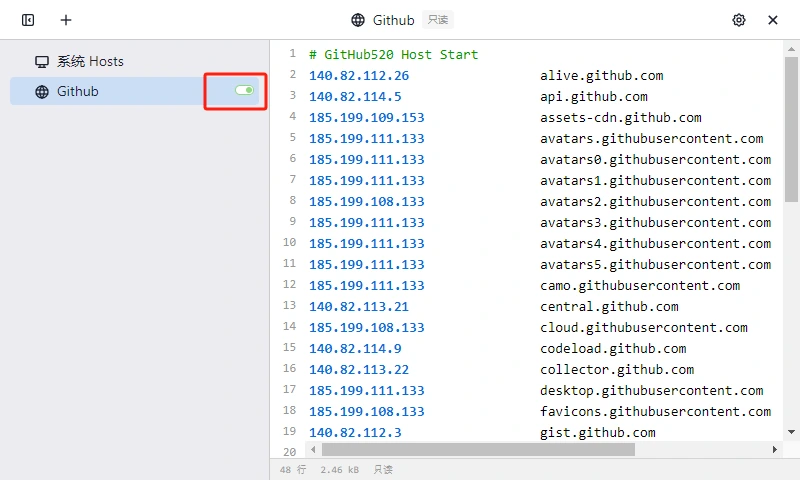Image resolution: width=800 pixels, height=480 pixels.
Task: Click central.github.com hostname
Action: [609, 307]
